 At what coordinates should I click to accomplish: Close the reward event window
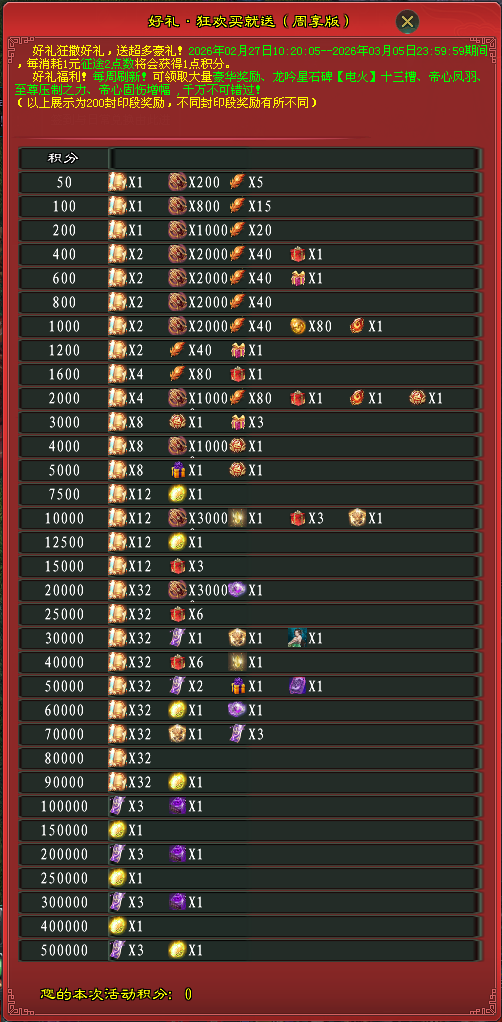(x=407, y=22)
